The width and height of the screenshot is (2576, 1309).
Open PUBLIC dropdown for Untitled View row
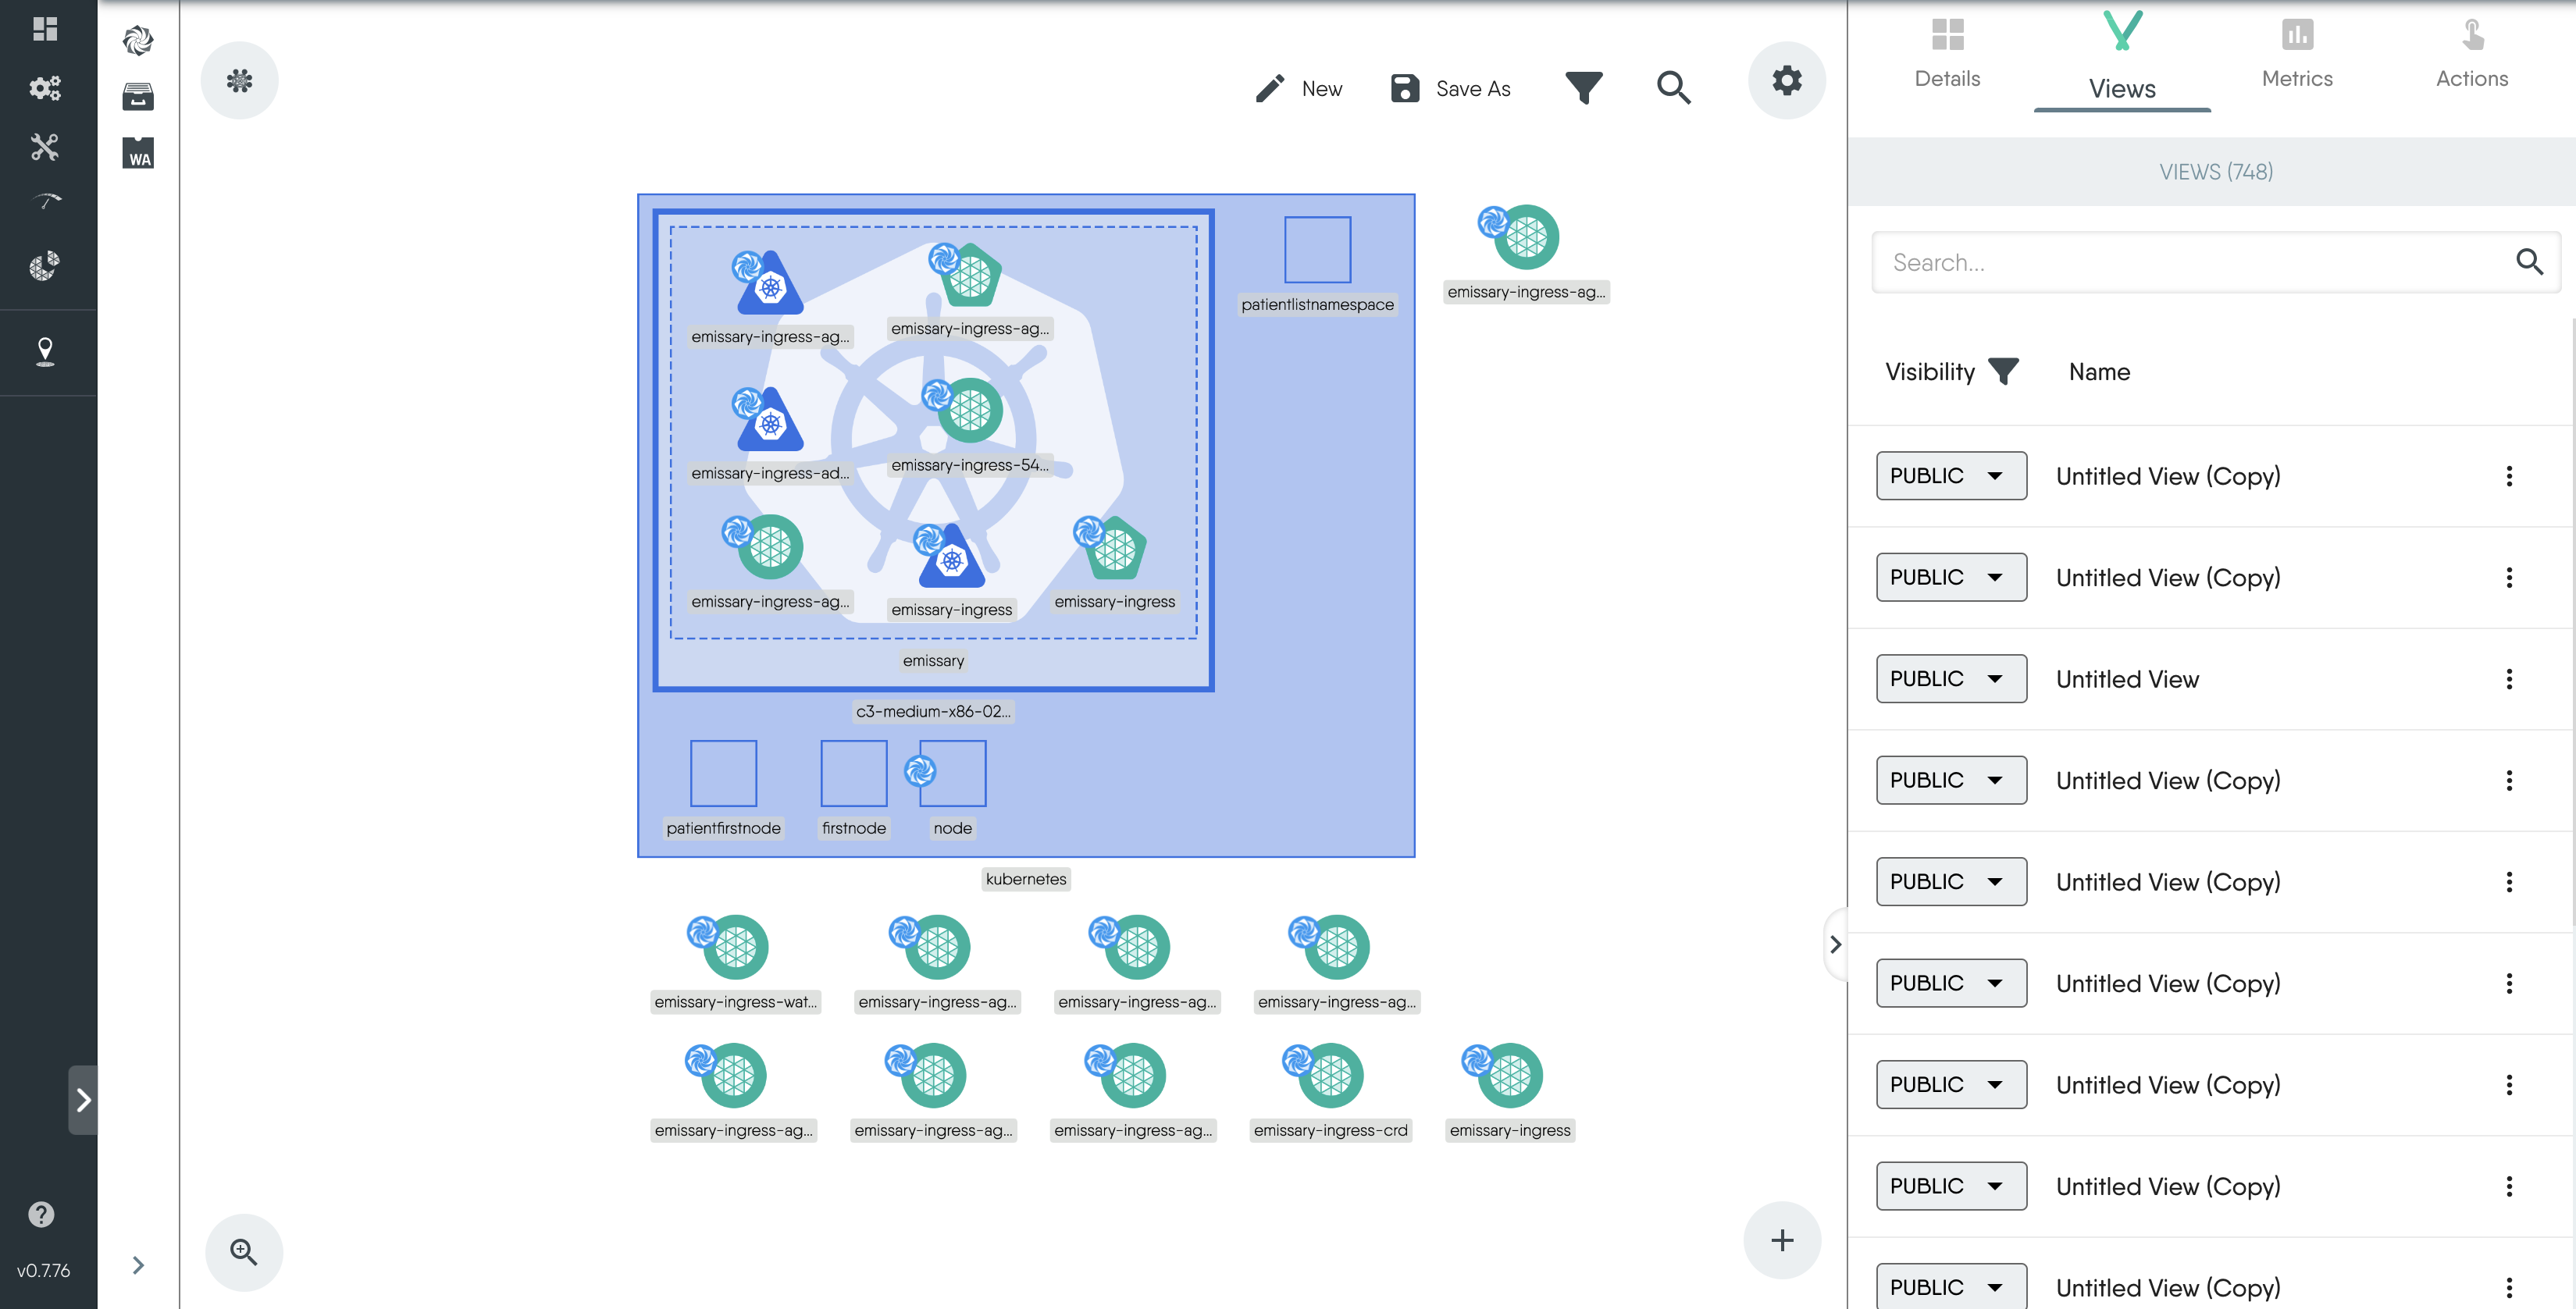pyautogui.click(x=1950, y=679)
